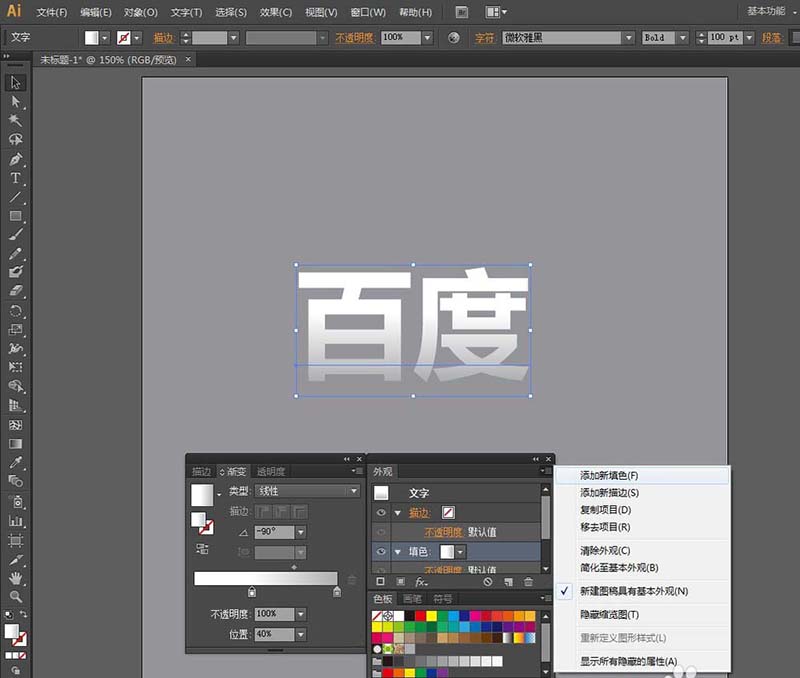This screenshot has height=678, width=800.
Task: Select the Pen tool
Action: [x=15, y=159]
